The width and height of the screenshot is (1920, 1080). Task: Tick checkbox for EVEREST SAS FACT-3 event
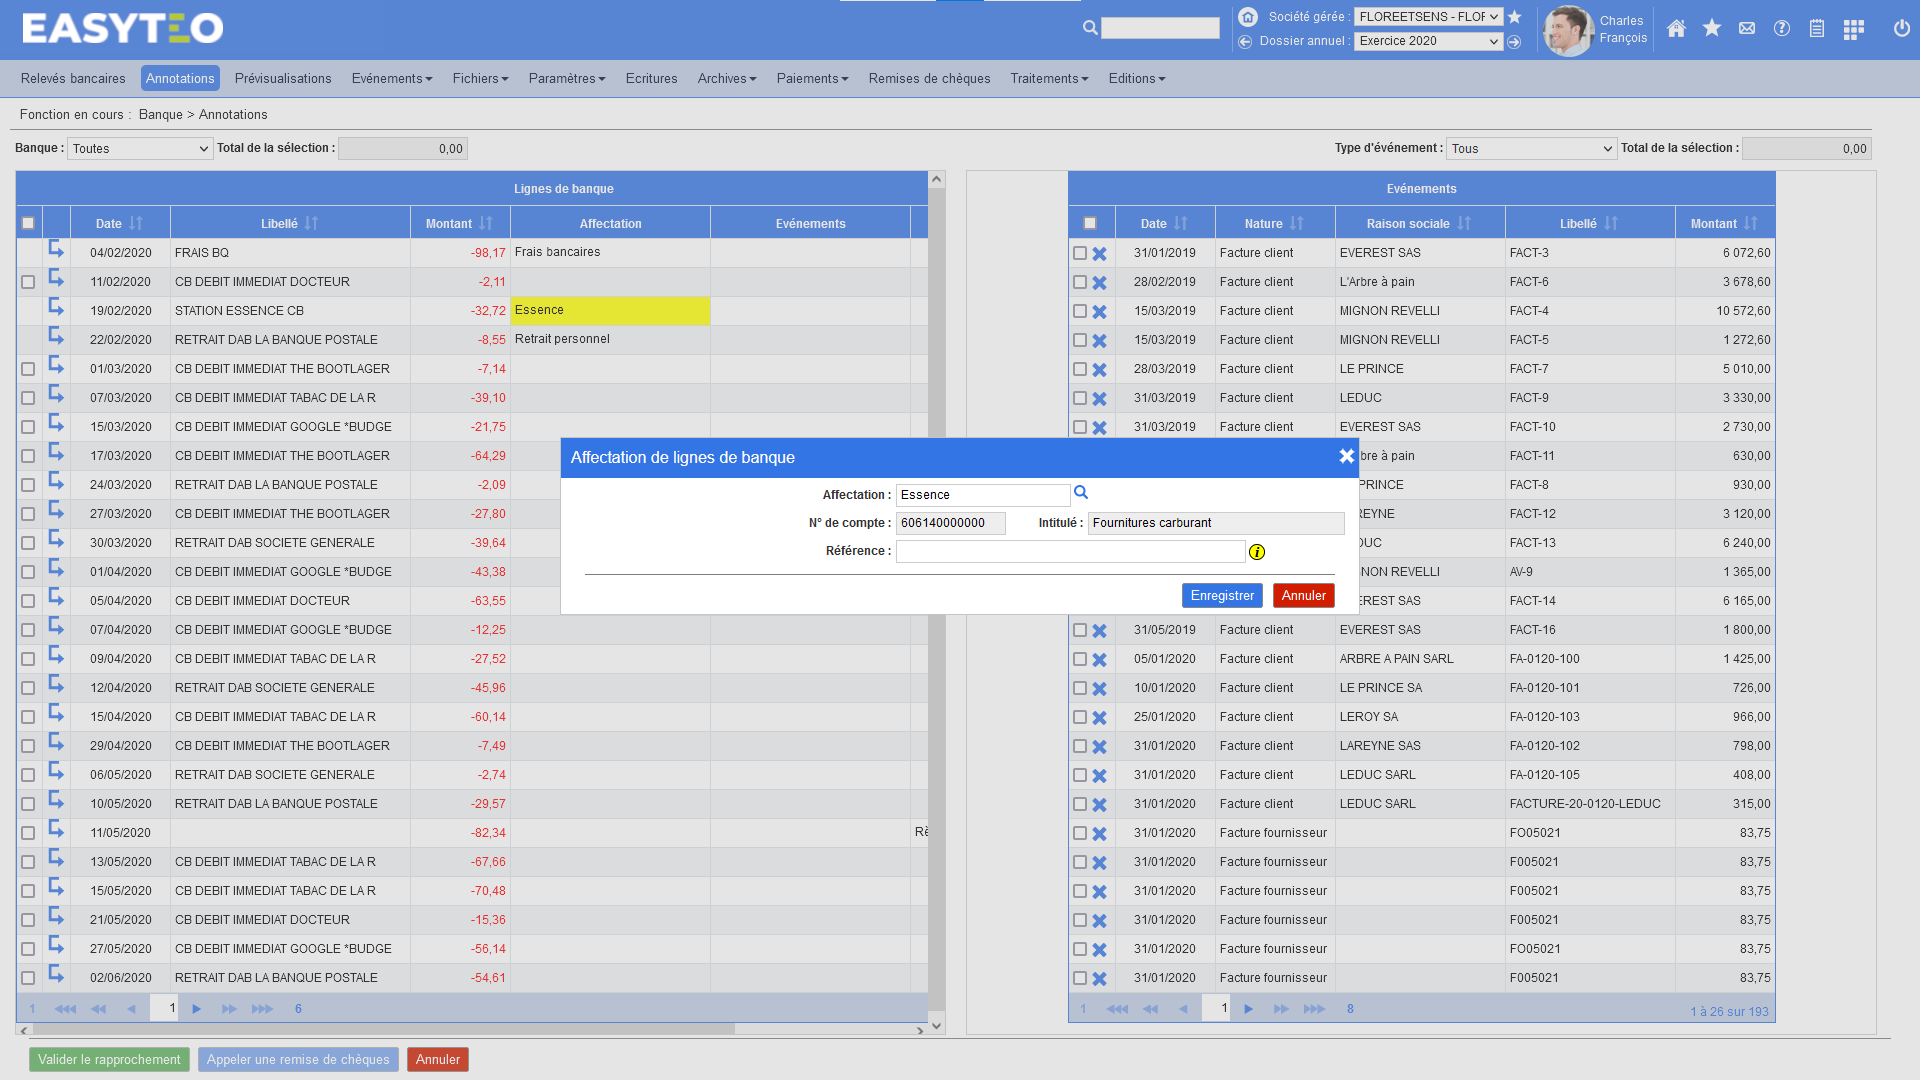click(1080, 253)
